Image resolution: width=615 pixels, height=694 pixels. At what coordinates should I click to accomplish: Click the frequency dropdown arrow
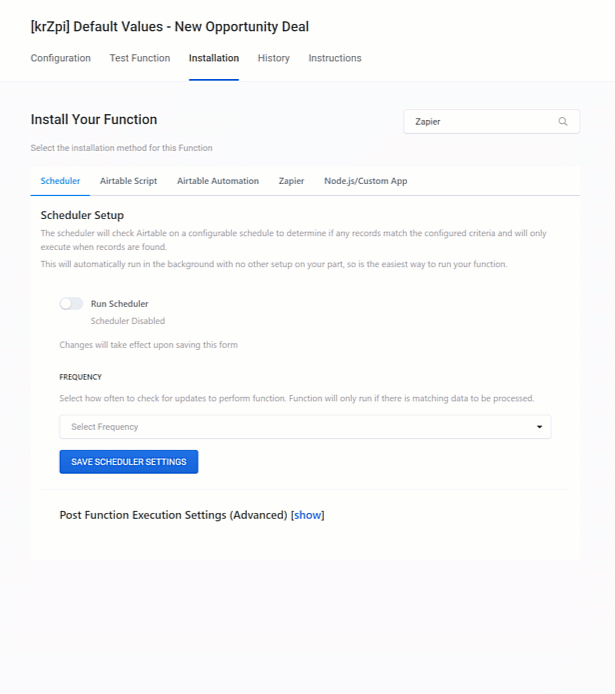point(540,427)
